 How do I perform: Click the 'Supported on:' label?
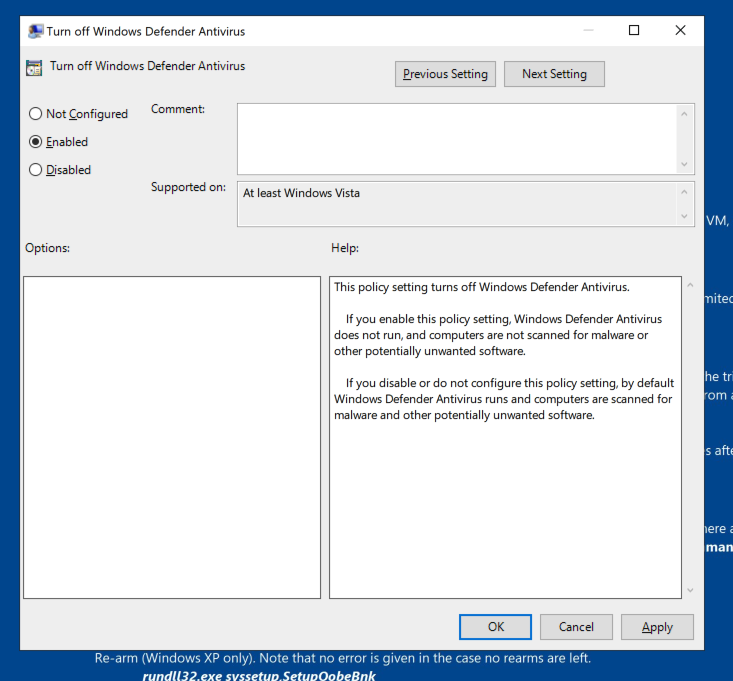188,187
